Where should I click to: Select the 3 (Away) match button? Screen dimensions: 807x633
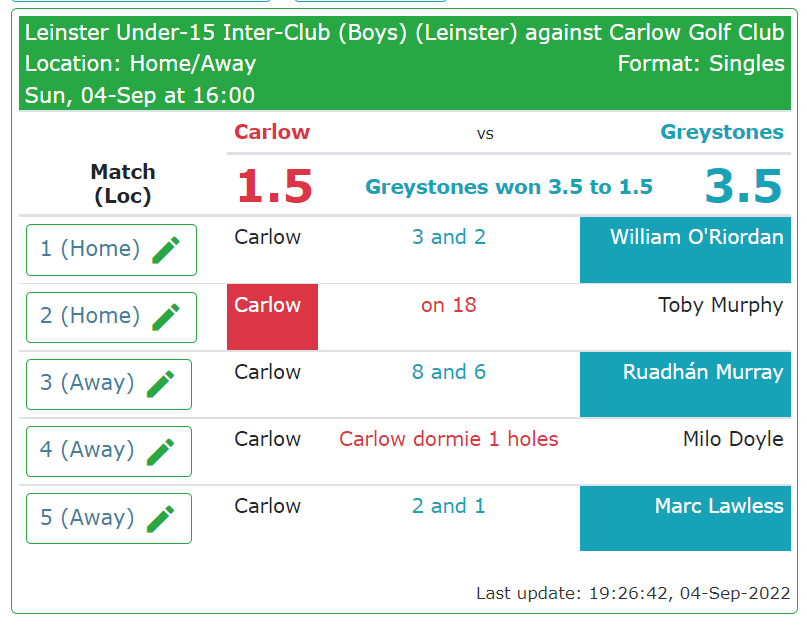click(109, 384)
